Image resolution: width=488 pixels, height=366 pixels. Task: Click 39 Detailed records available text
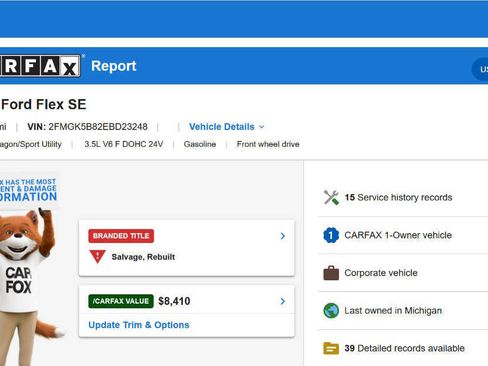click(404, 348)
